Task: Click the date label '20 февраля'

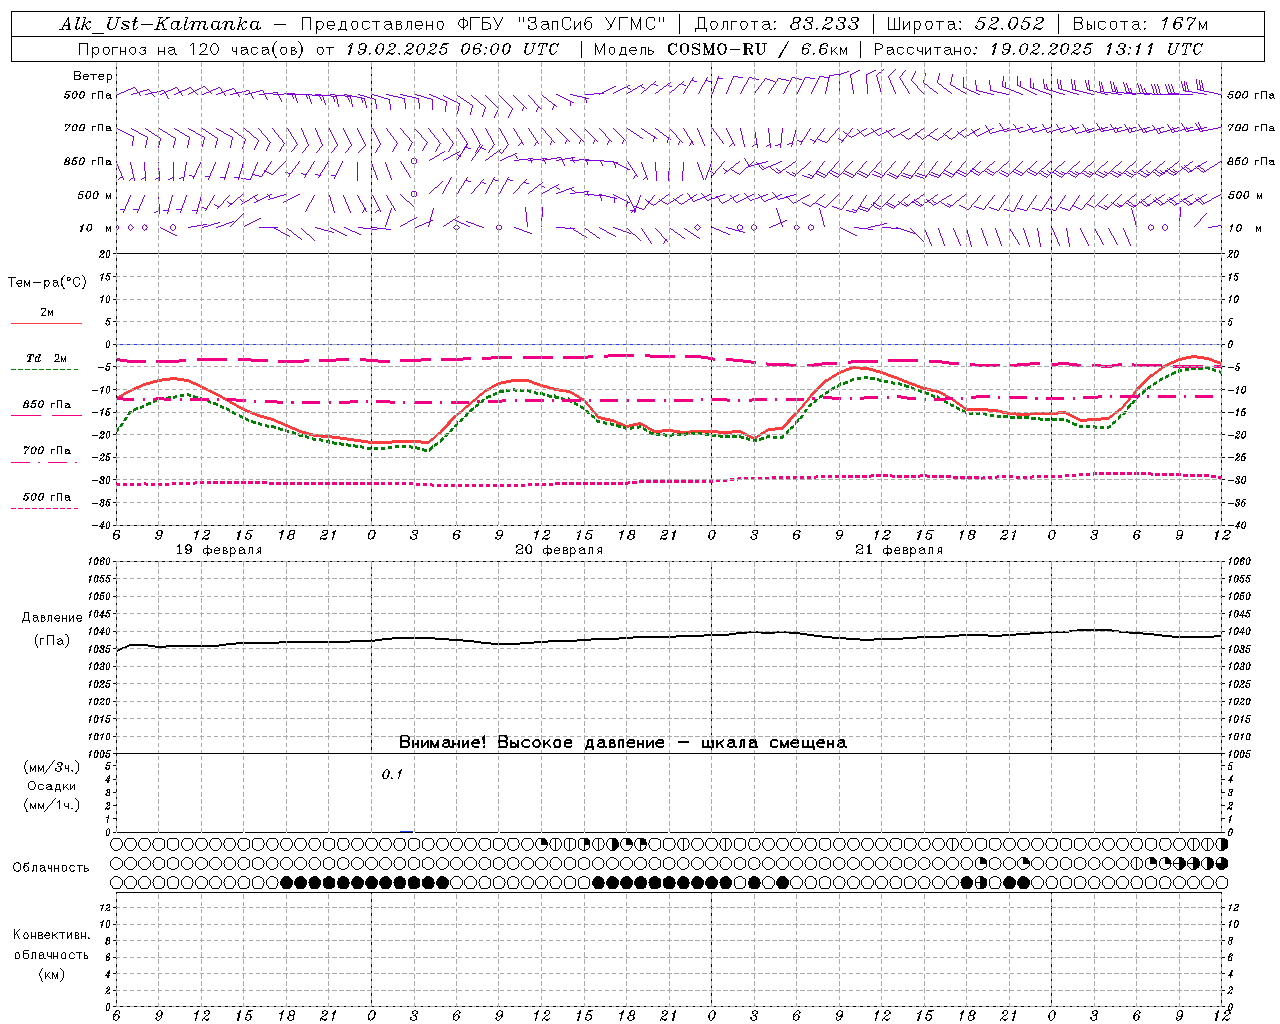Action: pyautogui.click(x=559, y=550)
